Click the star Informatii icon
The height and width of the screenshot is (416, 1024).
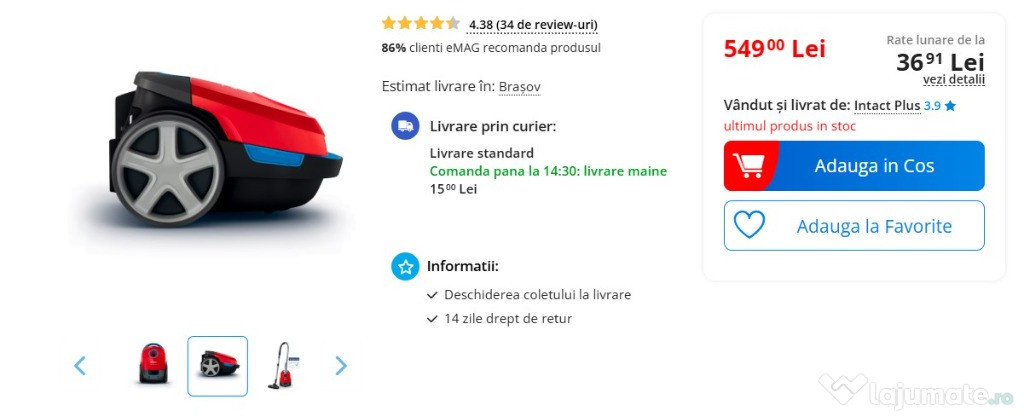tap(405, 266)
